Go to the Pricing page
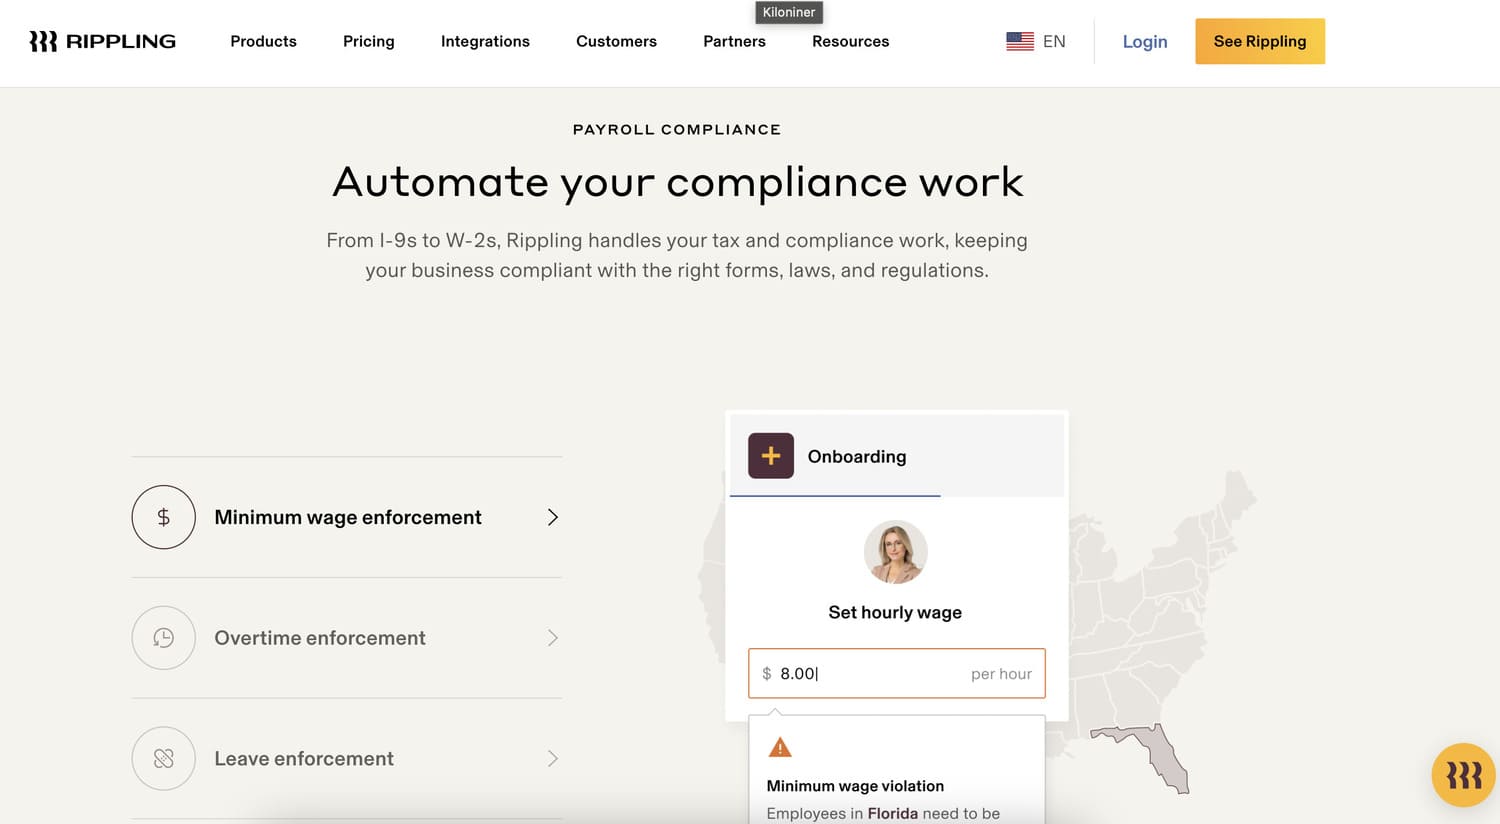This screenshot has height=824, width=1500. point(369,41)
